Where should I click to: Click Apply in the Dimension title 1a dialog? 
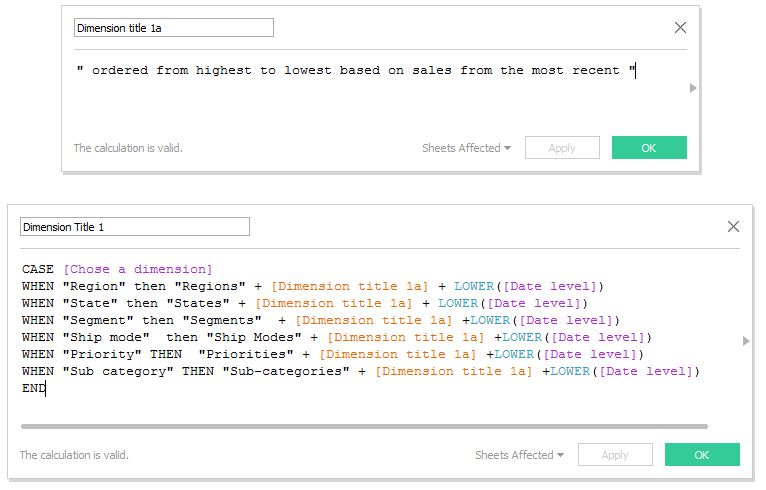pyautogui.click(x=562, y=148)
